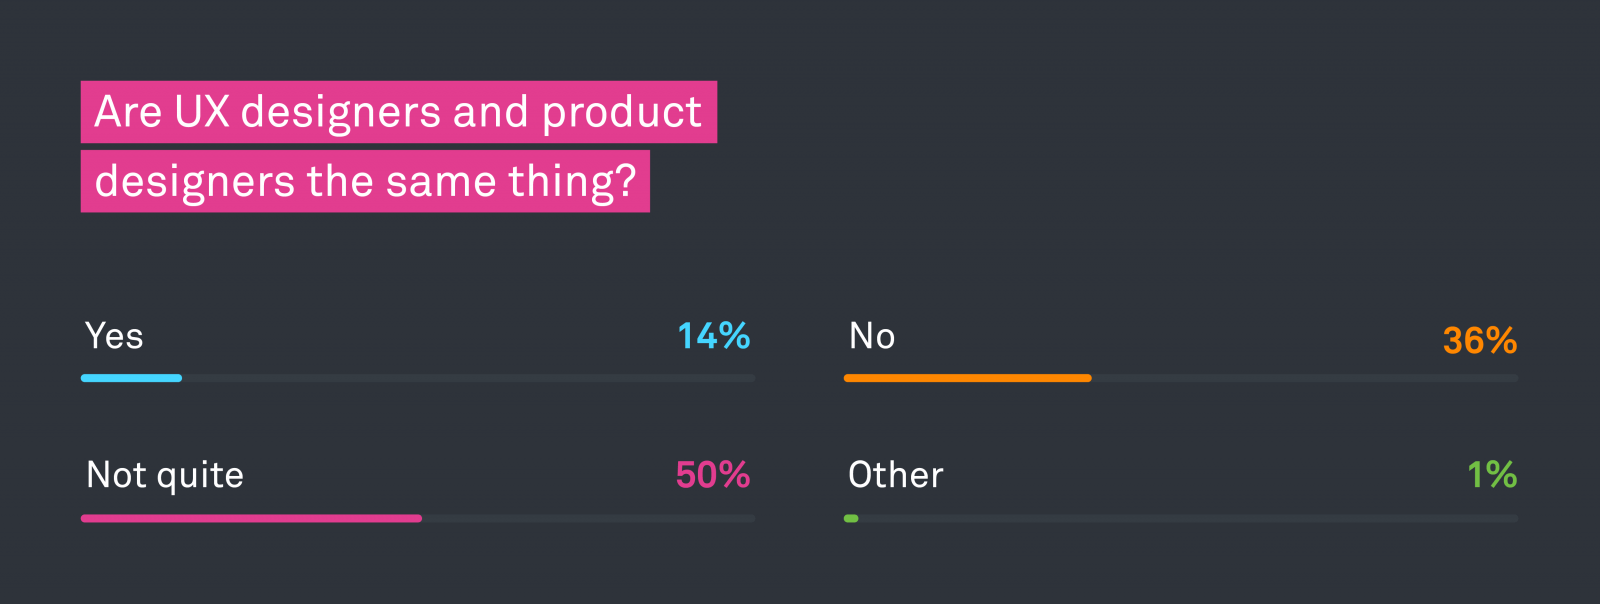Click the orange 36% value
Image resolution: width=1600 pixels, height=604 pixels.
pos(1479,341)
